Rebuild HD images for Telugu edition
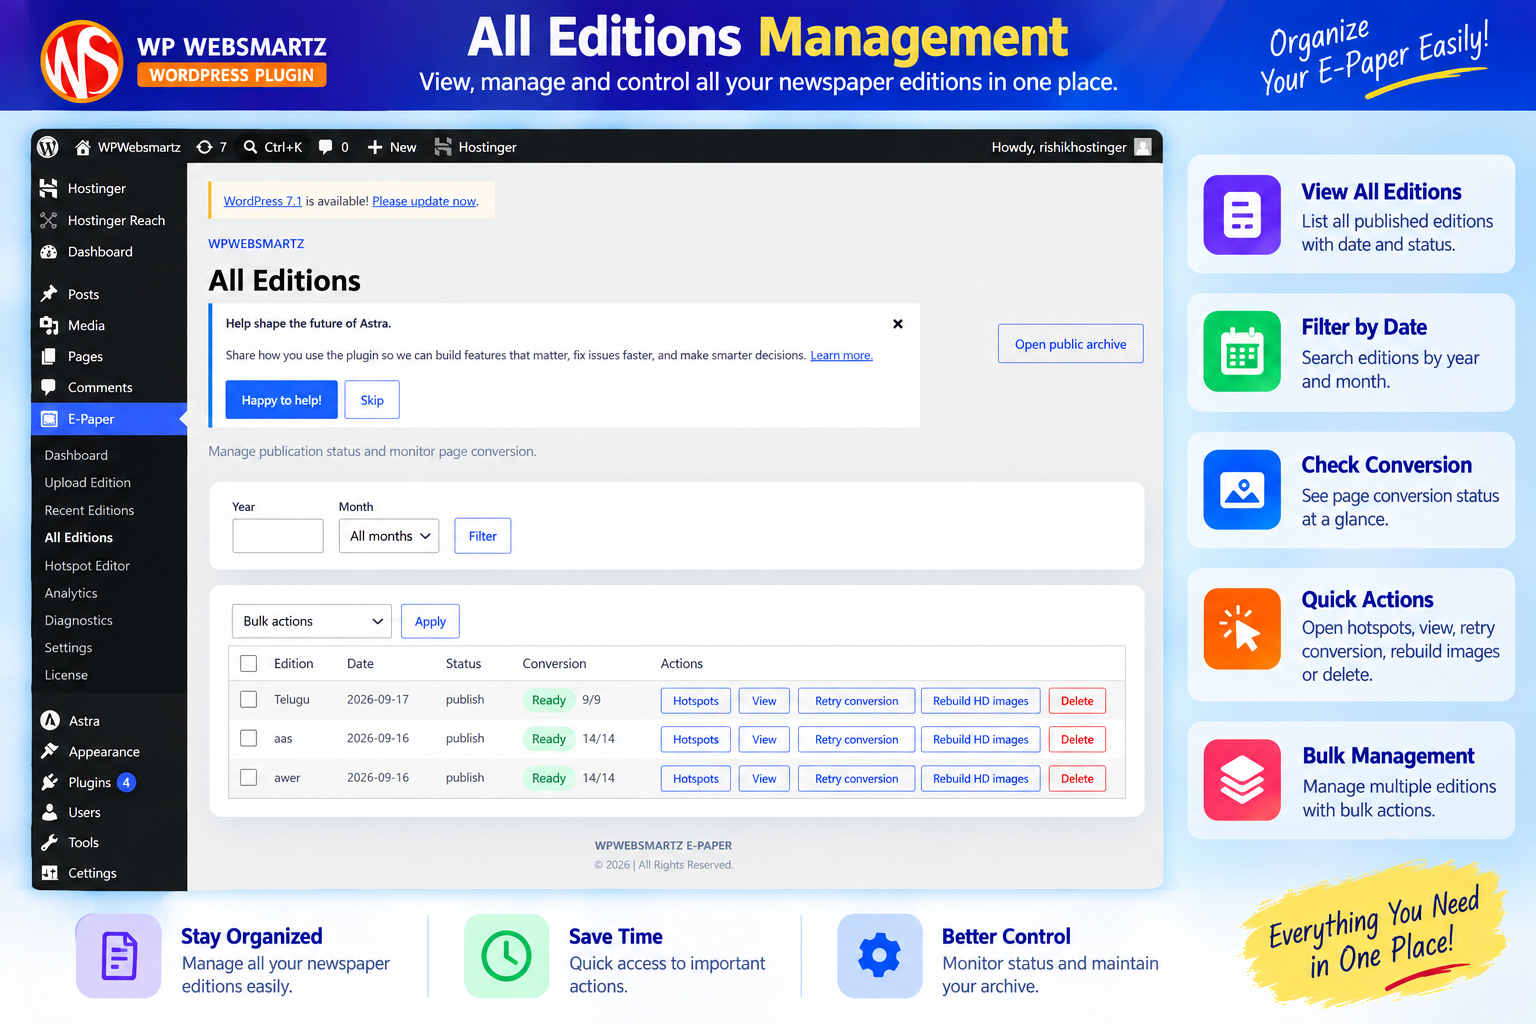This screenshot has height=1024, width=1536. click(981, 701)
